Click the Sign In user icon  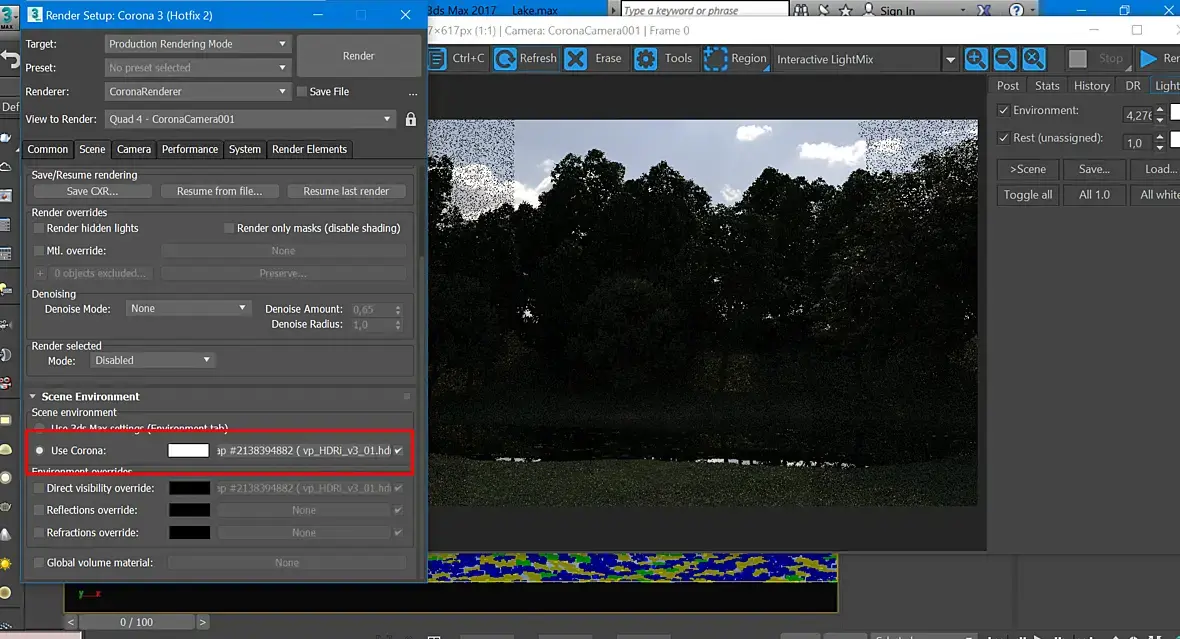tap(869, 10)
